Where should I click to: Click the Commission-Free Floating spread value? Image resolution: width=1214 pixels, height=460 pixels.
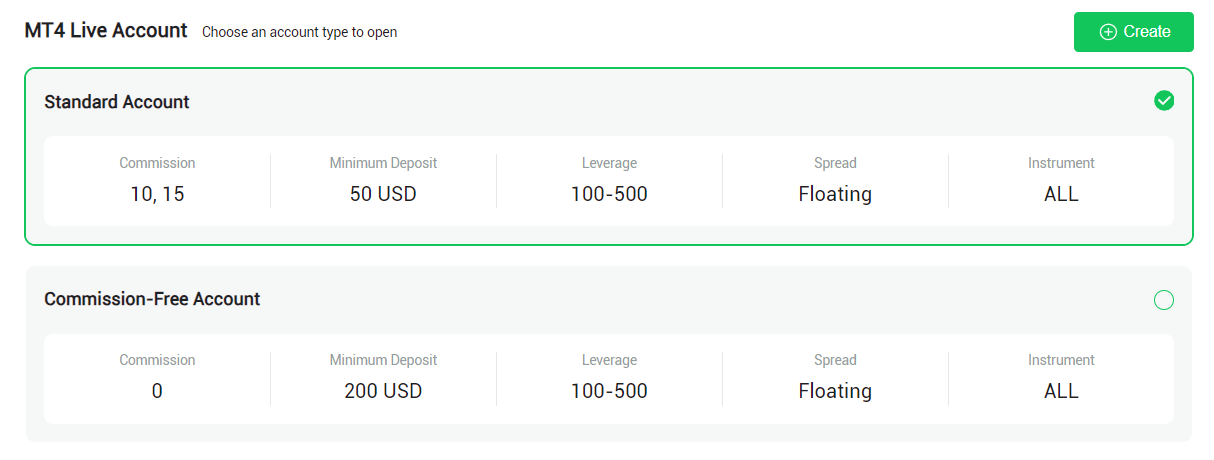pos(835,391)
